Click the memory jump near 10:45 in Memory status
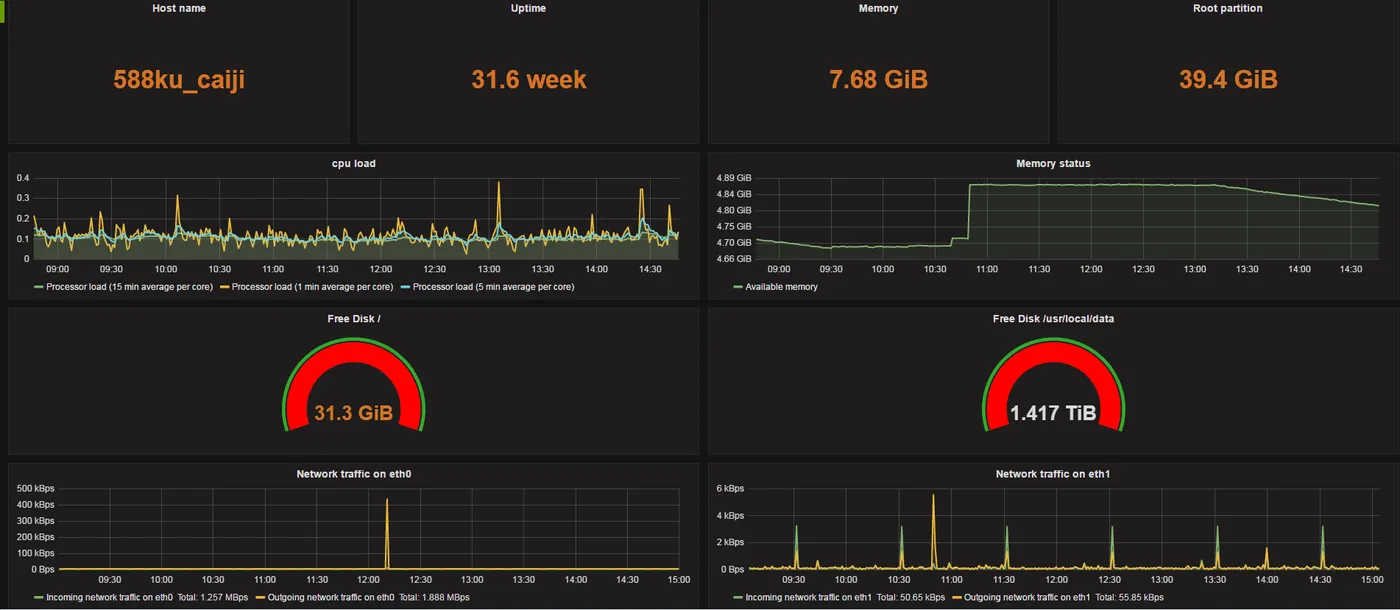 coord(969,212)
